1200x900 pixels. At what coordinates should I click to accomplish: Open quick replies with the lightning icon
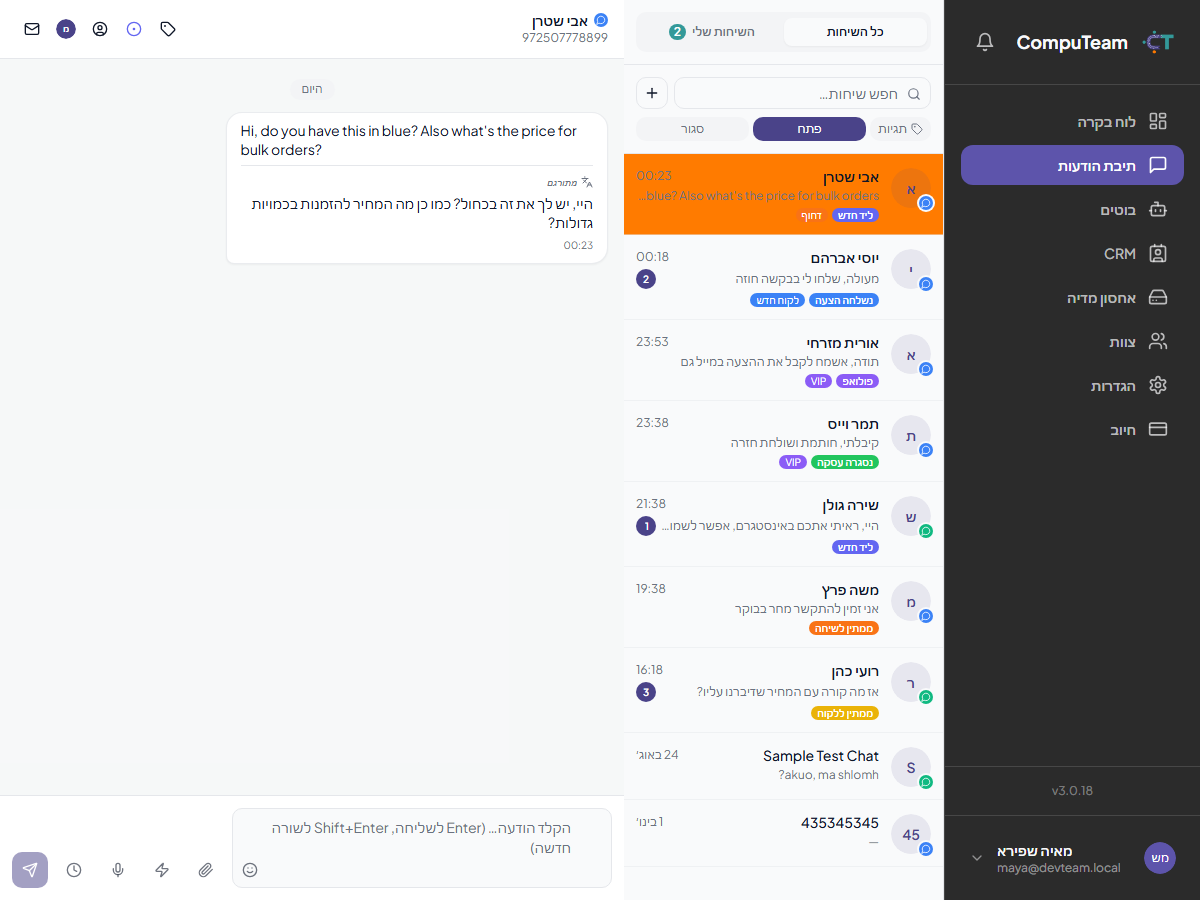(x=162, y=870)
